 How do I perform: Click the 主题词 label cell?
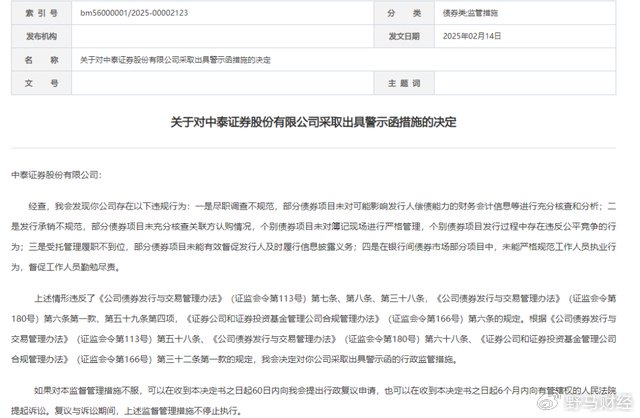click(x=404, y=83)
